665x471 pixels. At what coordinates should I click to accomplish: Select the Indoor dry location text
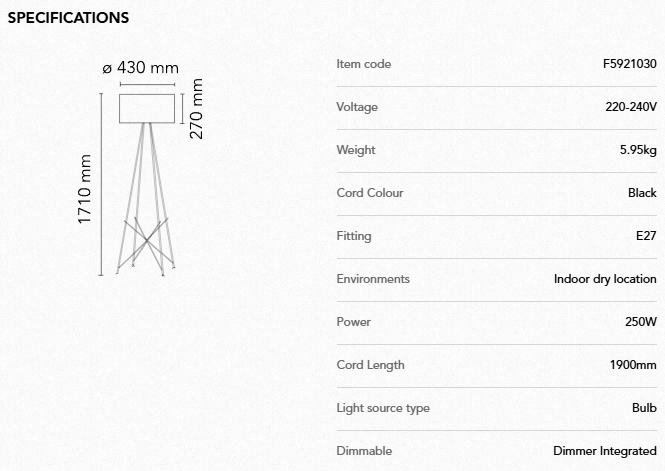[605, 279]
